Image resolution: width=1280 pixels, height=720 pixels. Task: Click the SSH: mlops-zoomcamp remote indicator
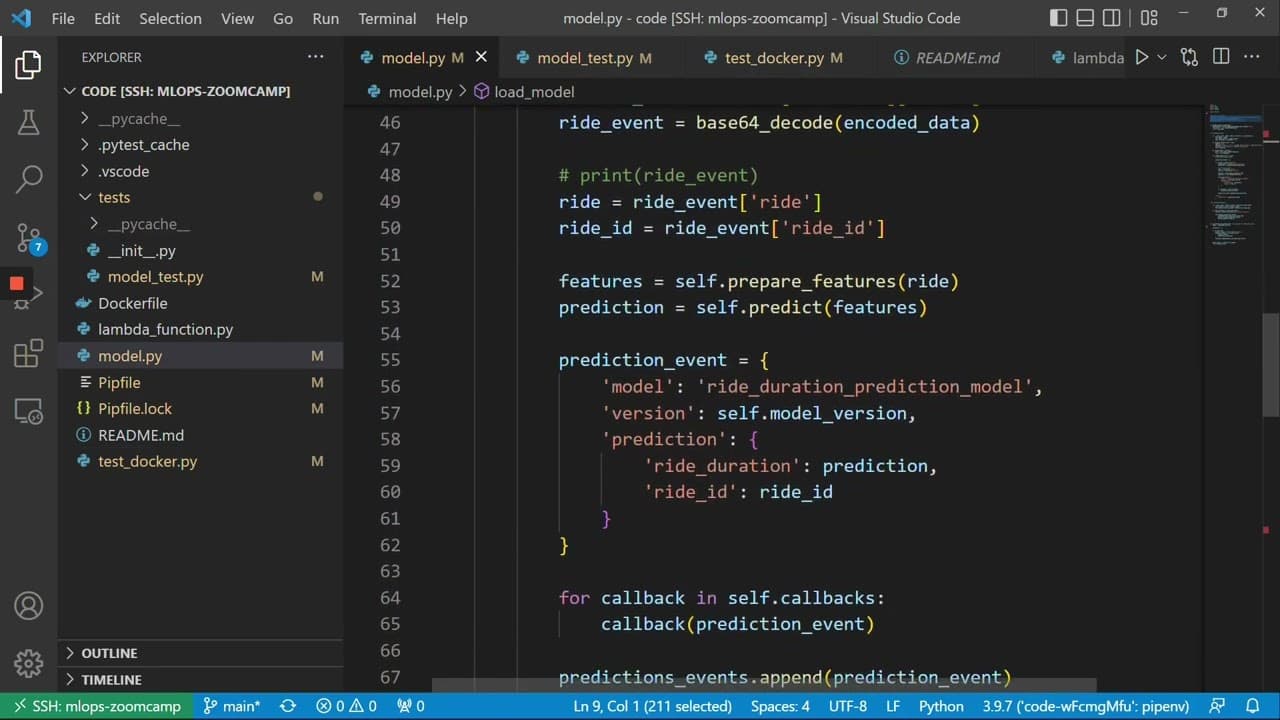pos(97,706)
